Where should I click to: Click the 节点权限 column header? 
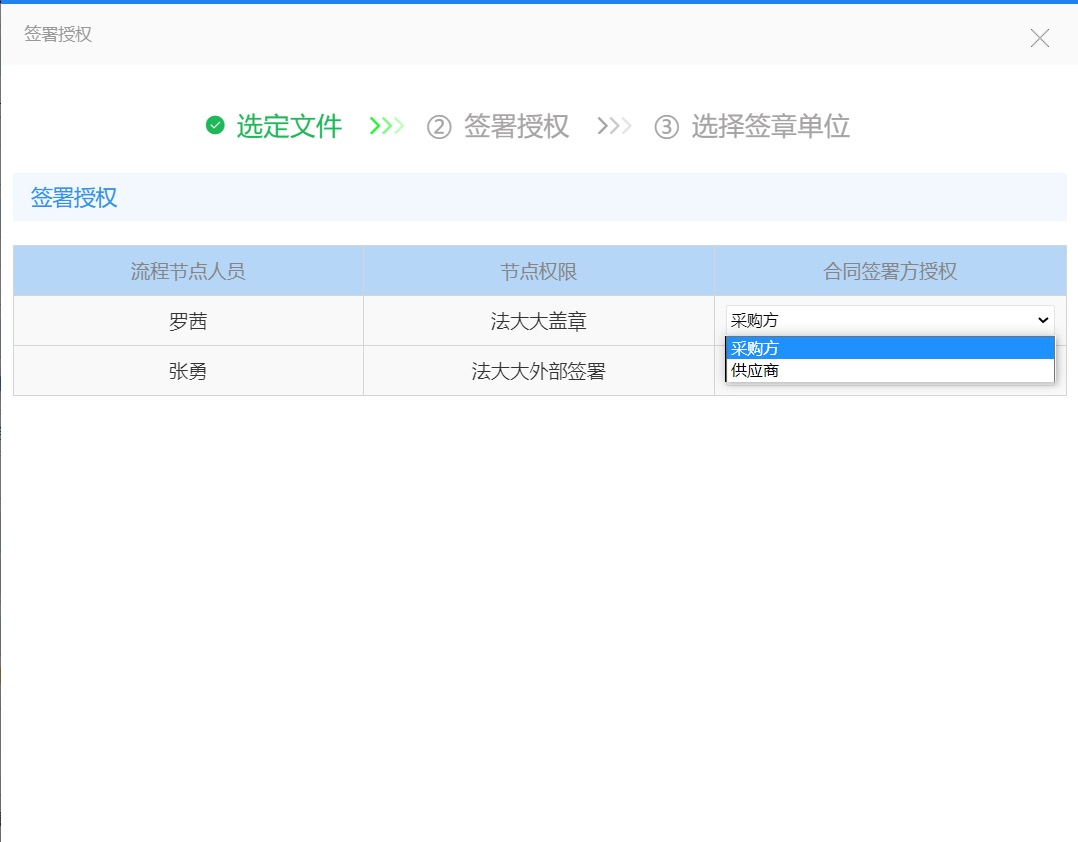538,271
